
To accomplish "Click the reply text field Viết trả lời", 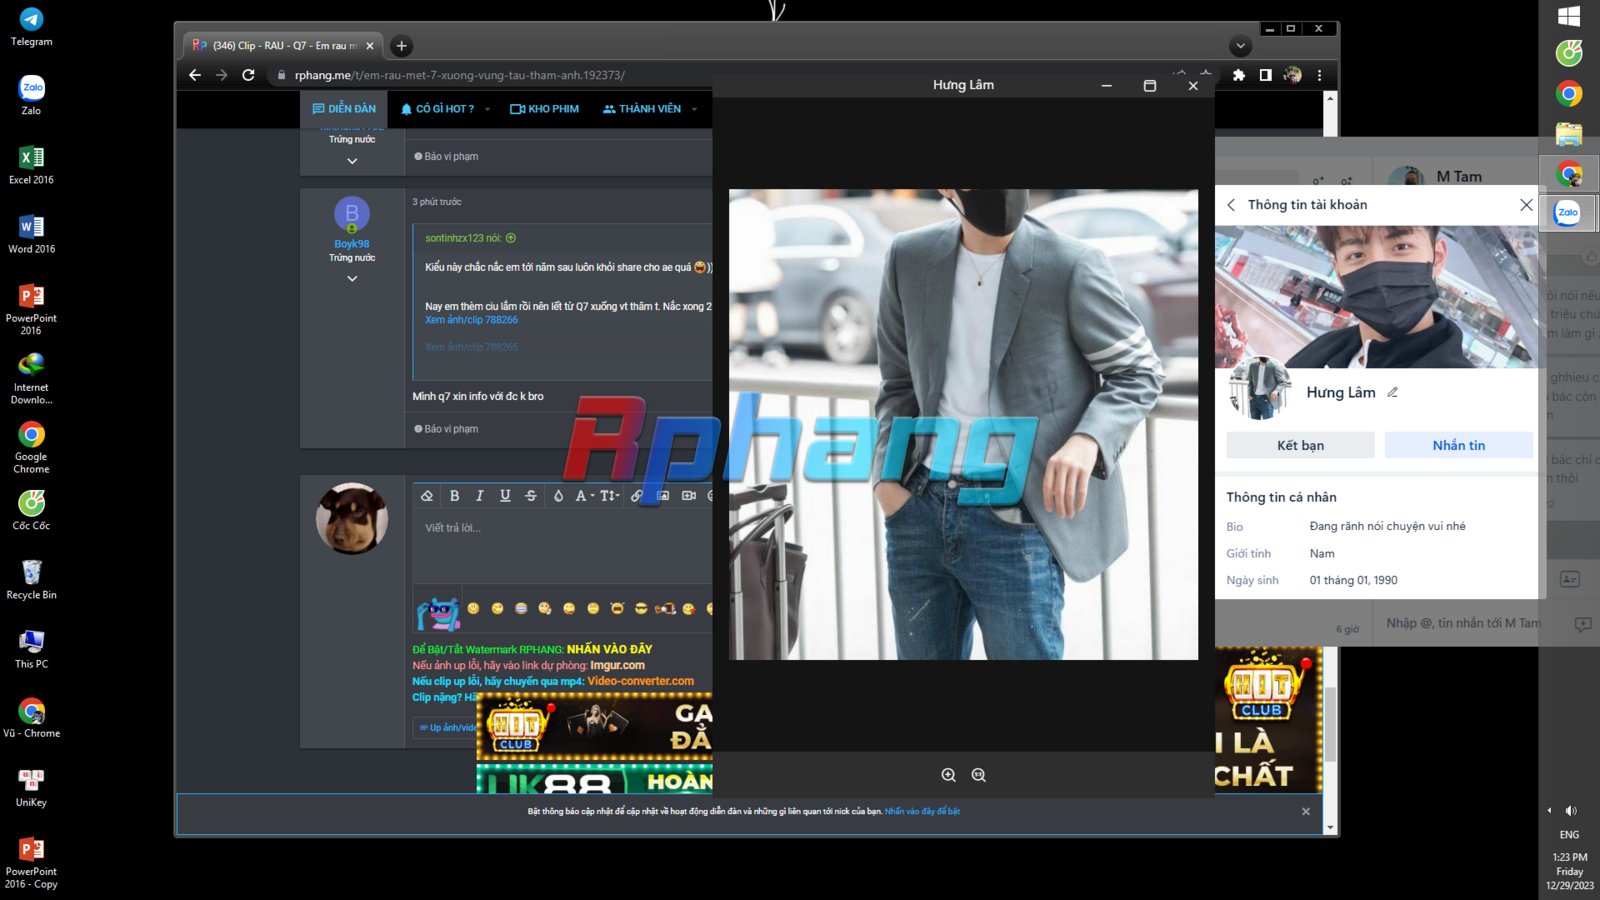I will tap(562, 545).
